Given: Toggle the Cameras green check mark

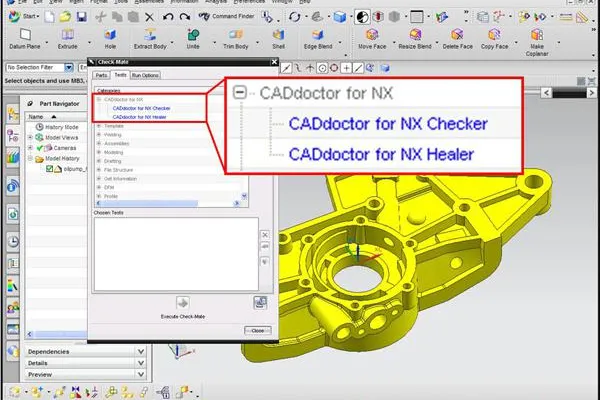Looking at the screenshot, I should (39, 148).
